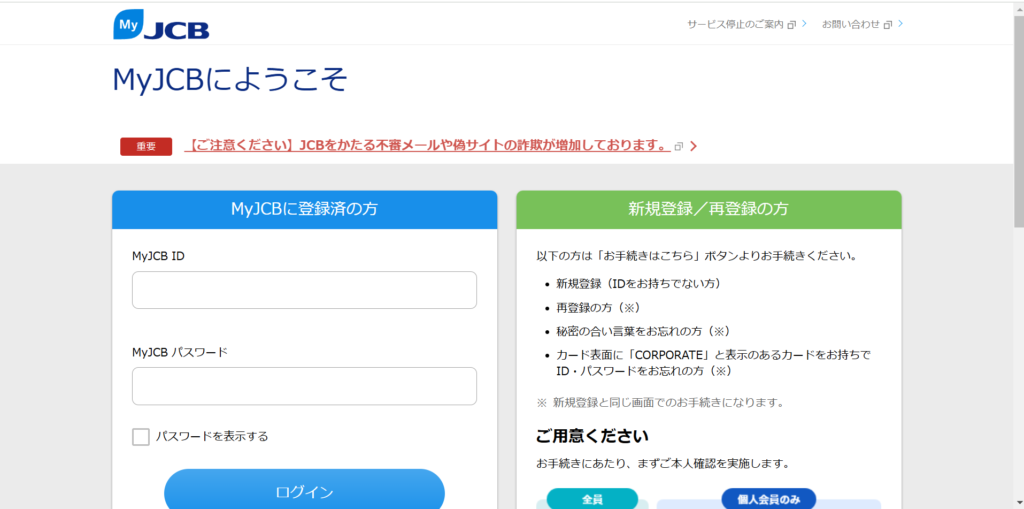Click the 新規登録（IDをお持ちでない方） bullet text
This screenshot has width=1024, height=509.
(639, 284)
